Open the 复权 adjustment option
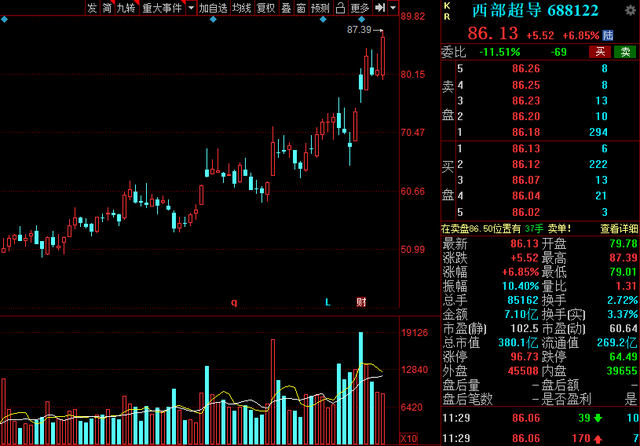The width and height of the screenshot is (640, 446). click(266, 8)
